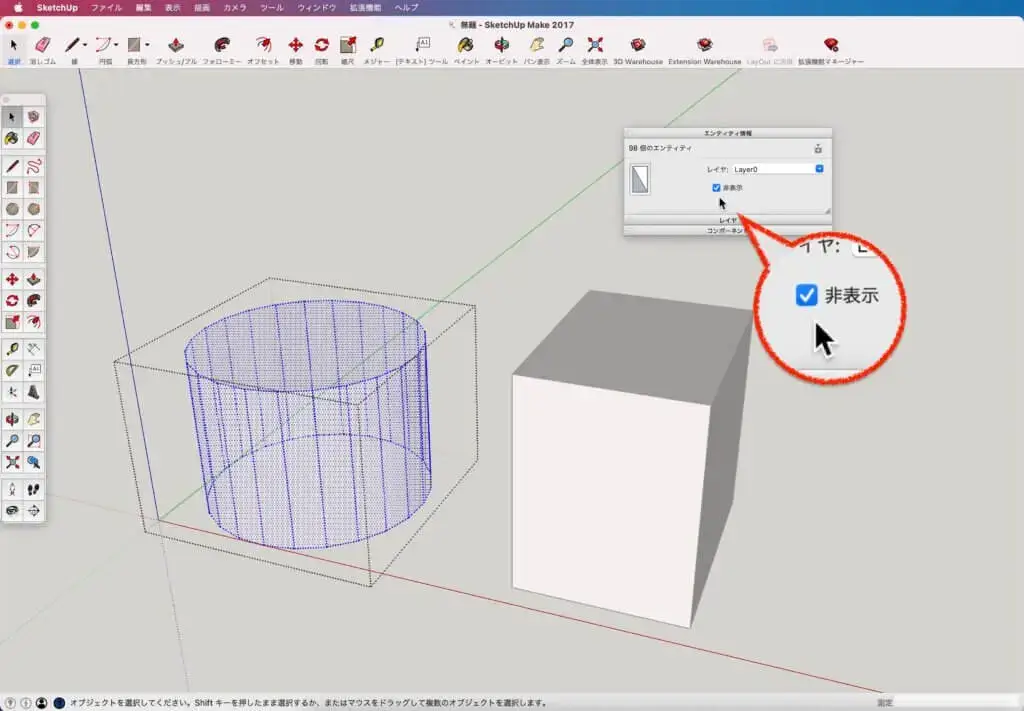
Task: Select the Pie tool in left palette
Action: 33,252
